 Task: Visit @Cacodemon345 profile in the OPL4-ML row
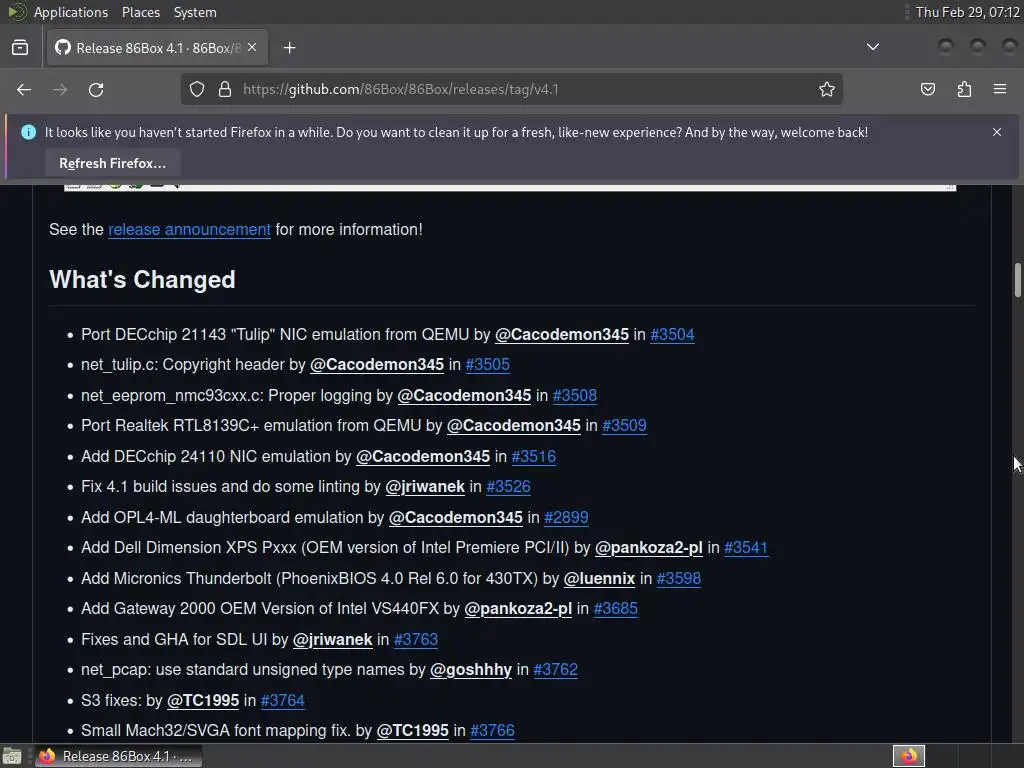[456, 517]
